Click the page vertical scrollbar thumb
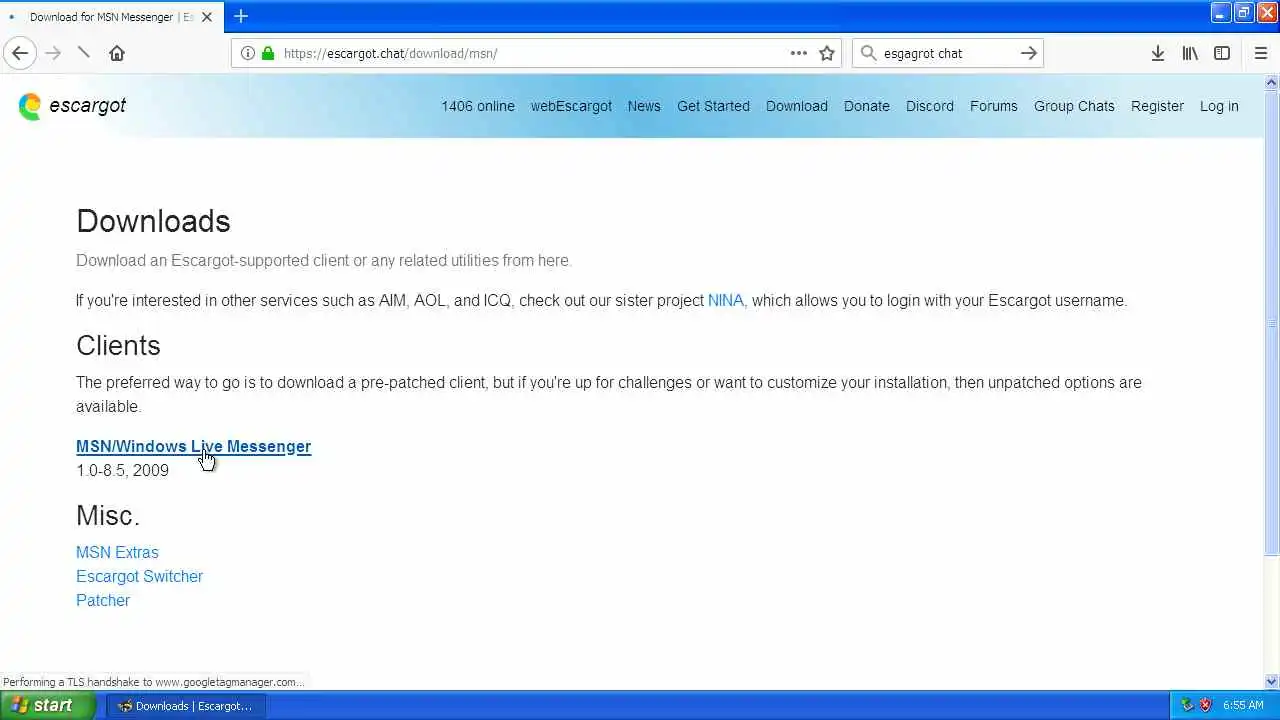The height and width of the screenshot is (720, 1280). point(1272,322)
